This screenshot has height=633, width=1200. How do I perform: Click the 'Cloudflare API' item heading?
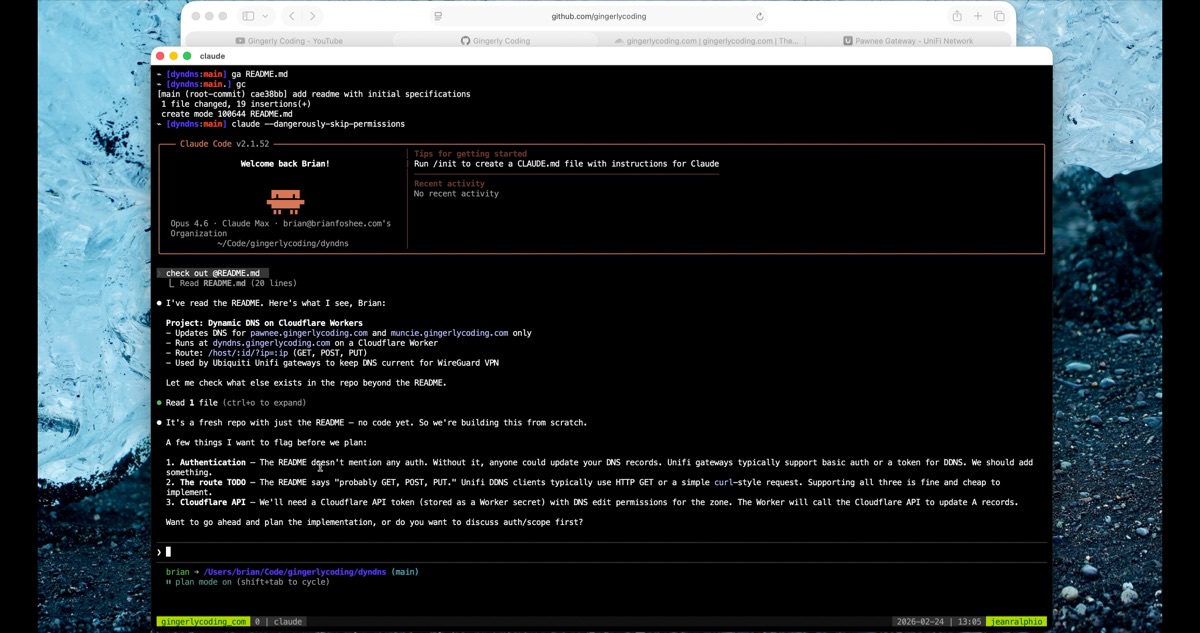pyautogui.click(x=212, y=502)
